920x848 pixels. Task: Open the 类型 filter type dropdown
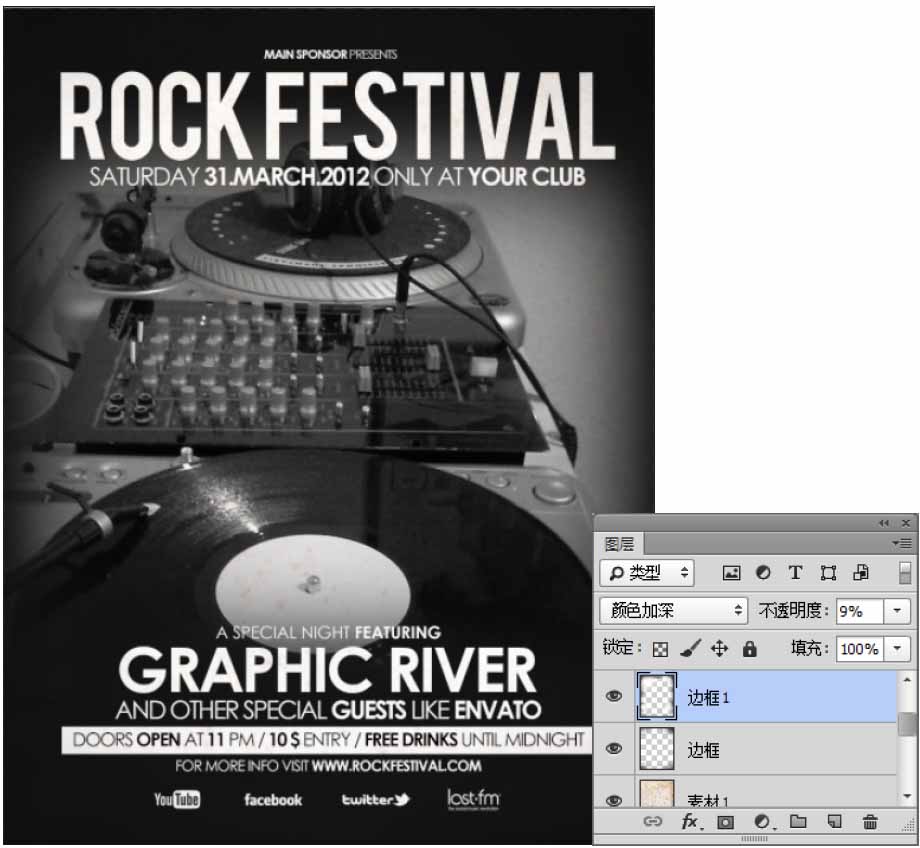pyautogui.click(x=647, y=573)
